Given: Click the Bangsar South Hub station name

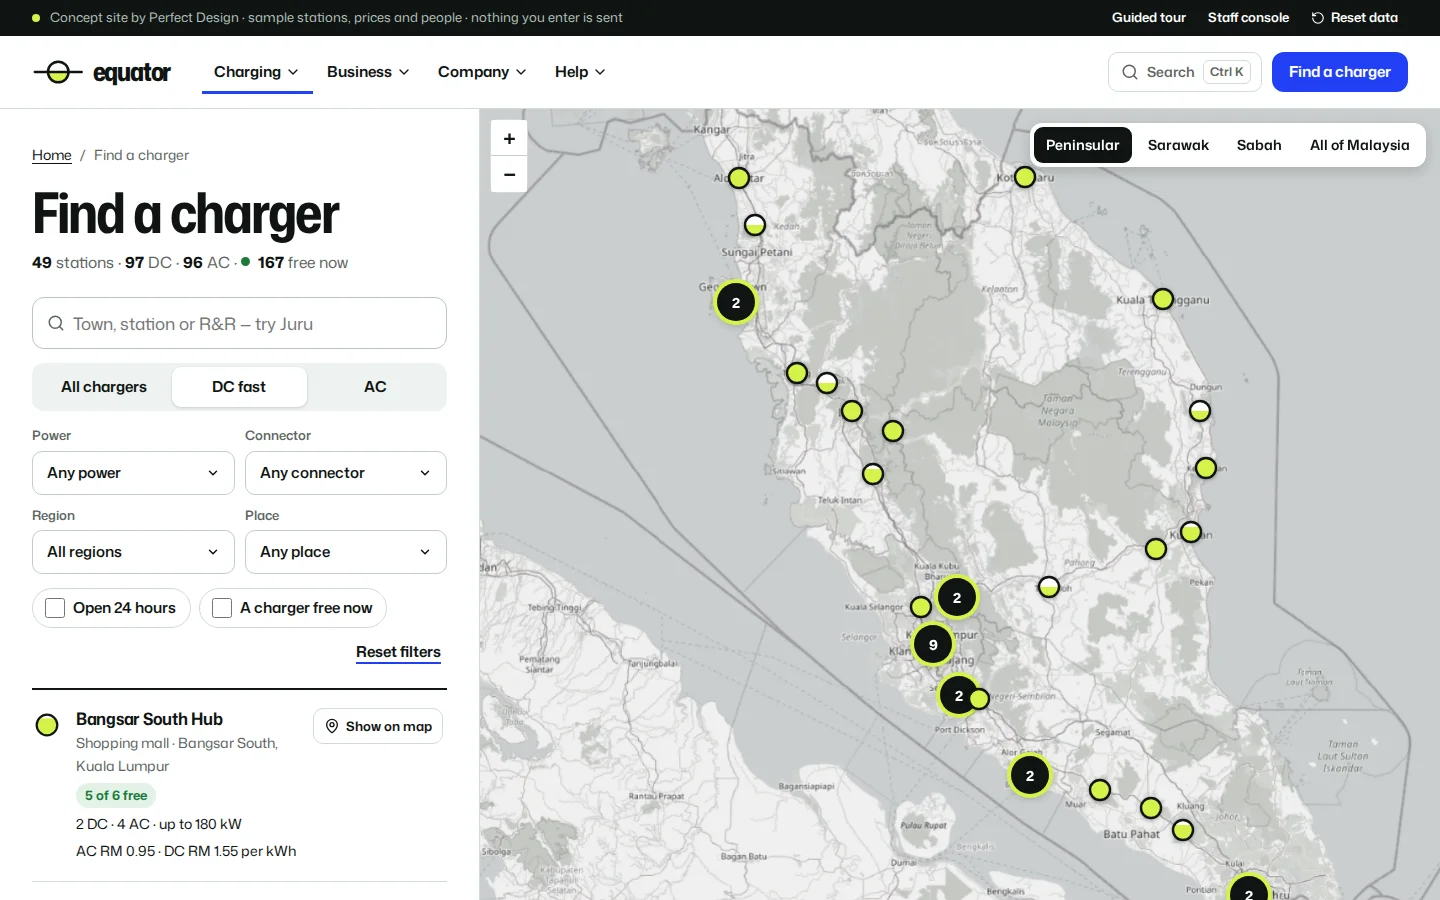Looking at the screenshot, I should [x=149, y=719].
